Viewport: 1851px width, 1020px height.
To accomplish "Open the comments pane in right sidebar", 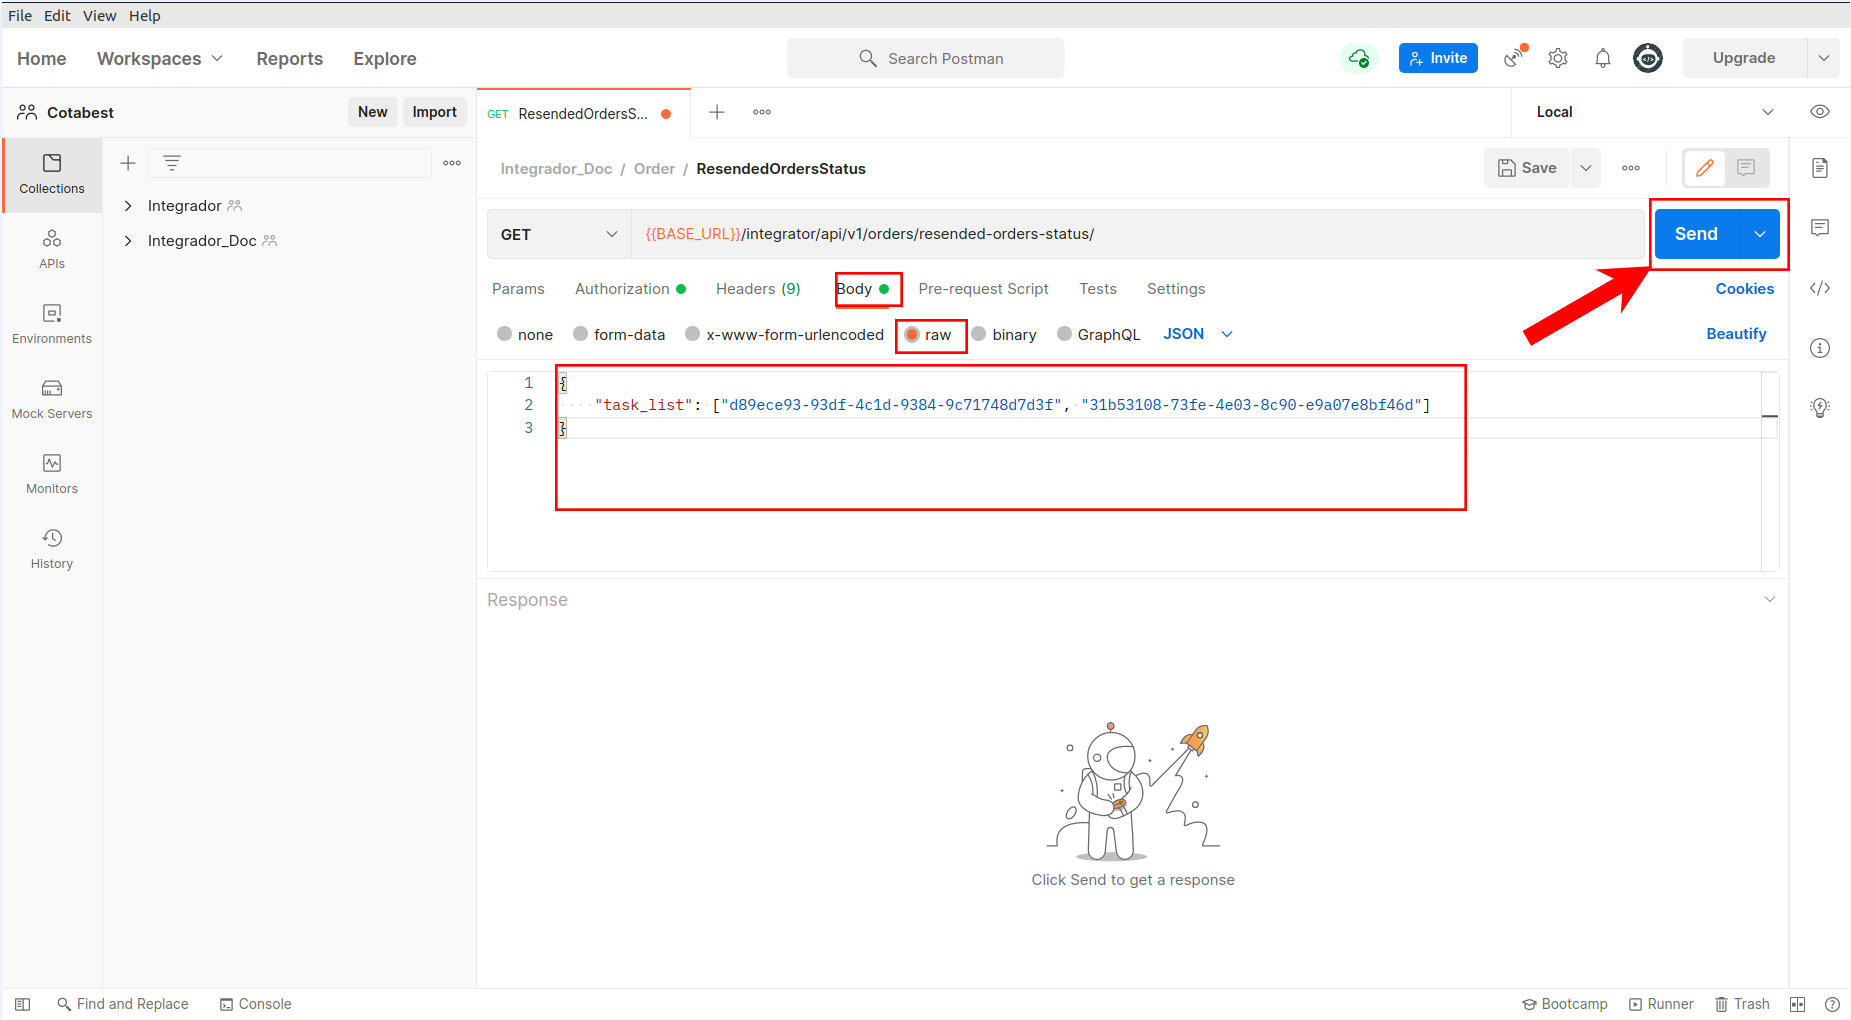I will (1820, 228).
